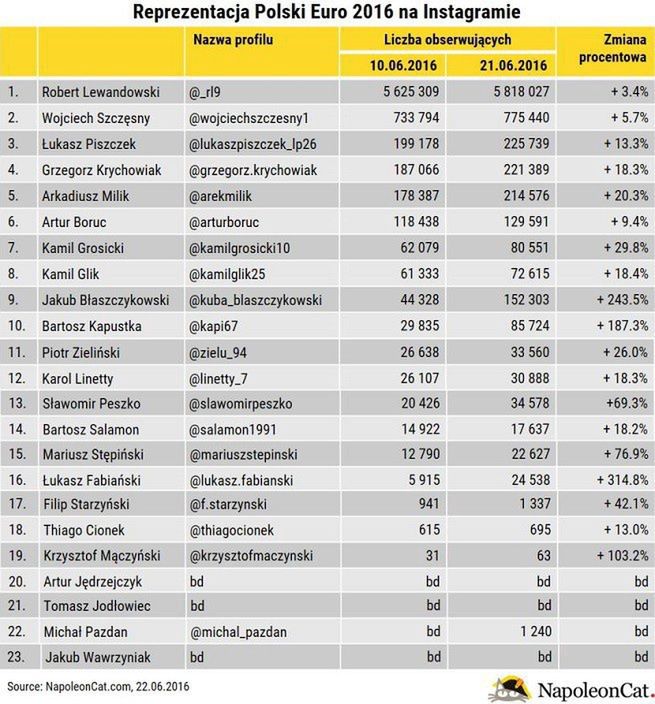
Task: Open the @michal_pazdan profile handle
Action: pos(237,632)
